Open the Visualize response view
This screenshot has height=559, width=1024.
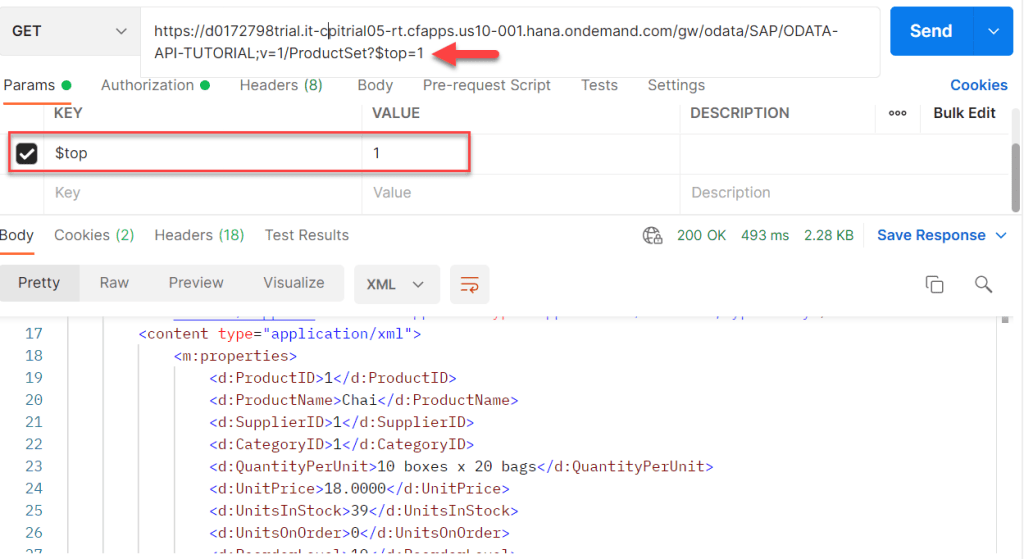point(293,283)
